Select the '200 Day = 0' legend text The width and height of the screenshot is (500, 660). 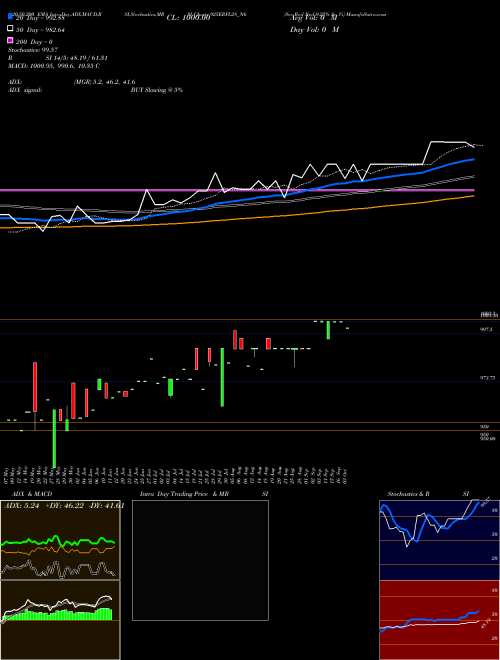(x=35, y=42)
